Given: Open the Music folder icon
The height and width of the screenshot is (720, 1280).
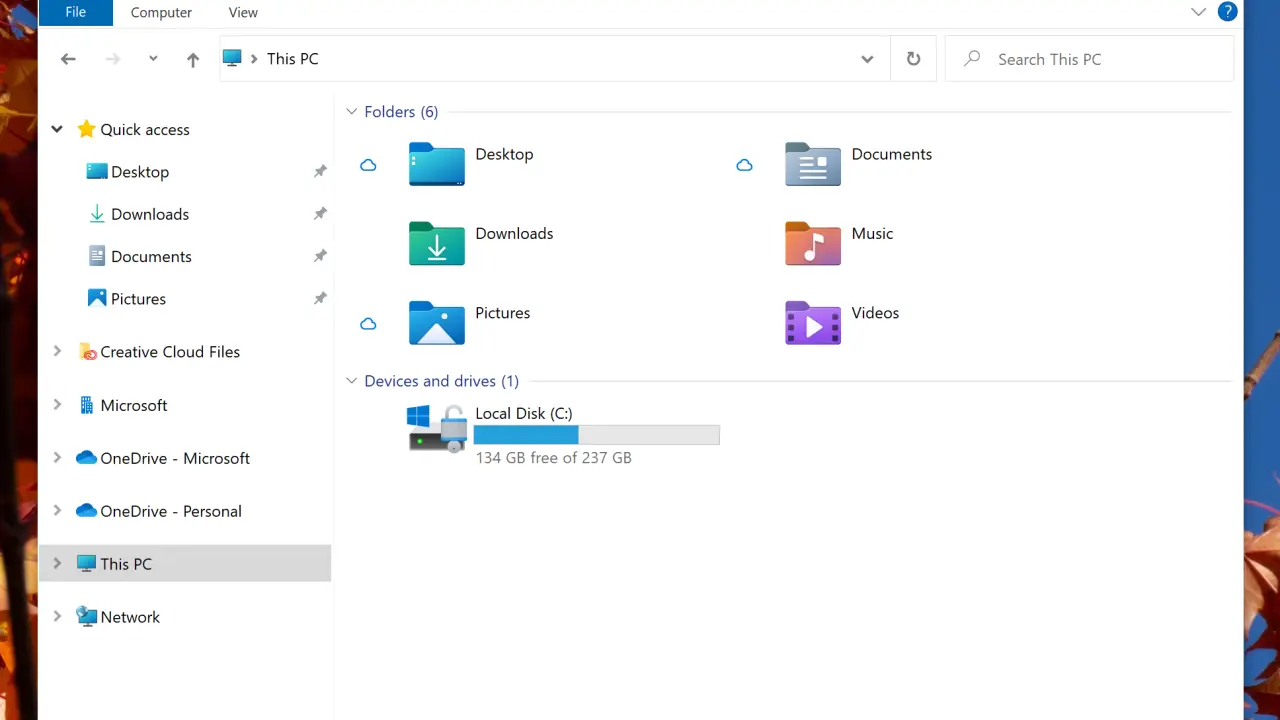Looking at the screenshot, I should [812, 243].
